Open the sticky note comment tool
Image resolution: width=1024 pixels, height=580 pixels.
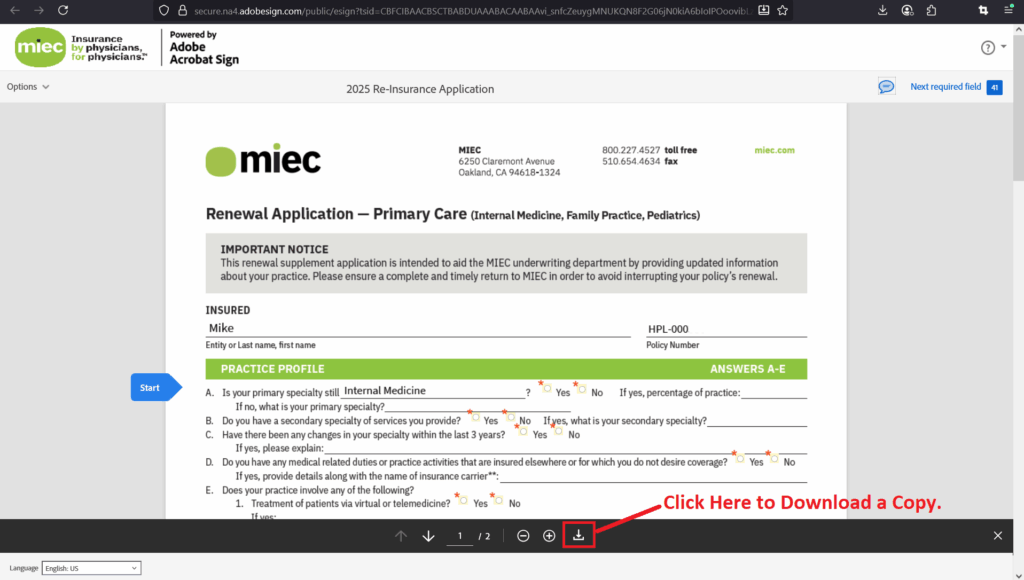pyautogui.click(x=886, y=86)
